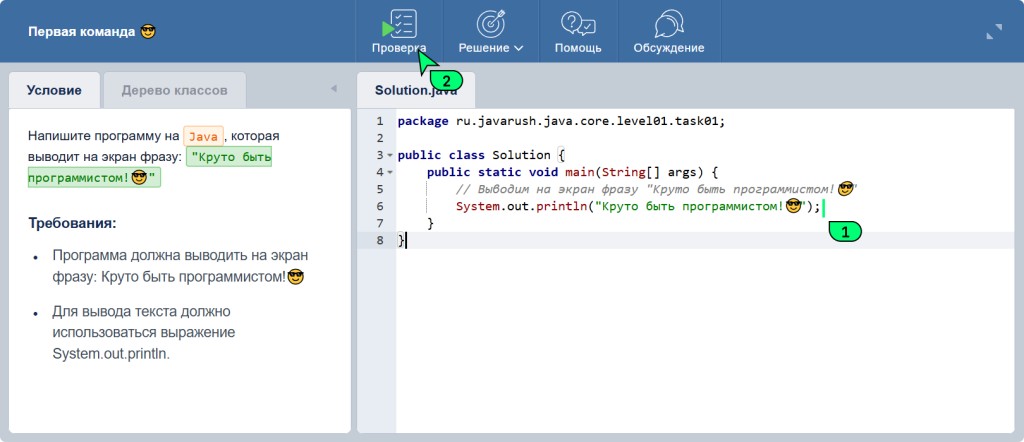The width and height of the screenshot is (1024, 442).
Task: Switch to the Дерево классов tab
Action: tap(174, 90)
